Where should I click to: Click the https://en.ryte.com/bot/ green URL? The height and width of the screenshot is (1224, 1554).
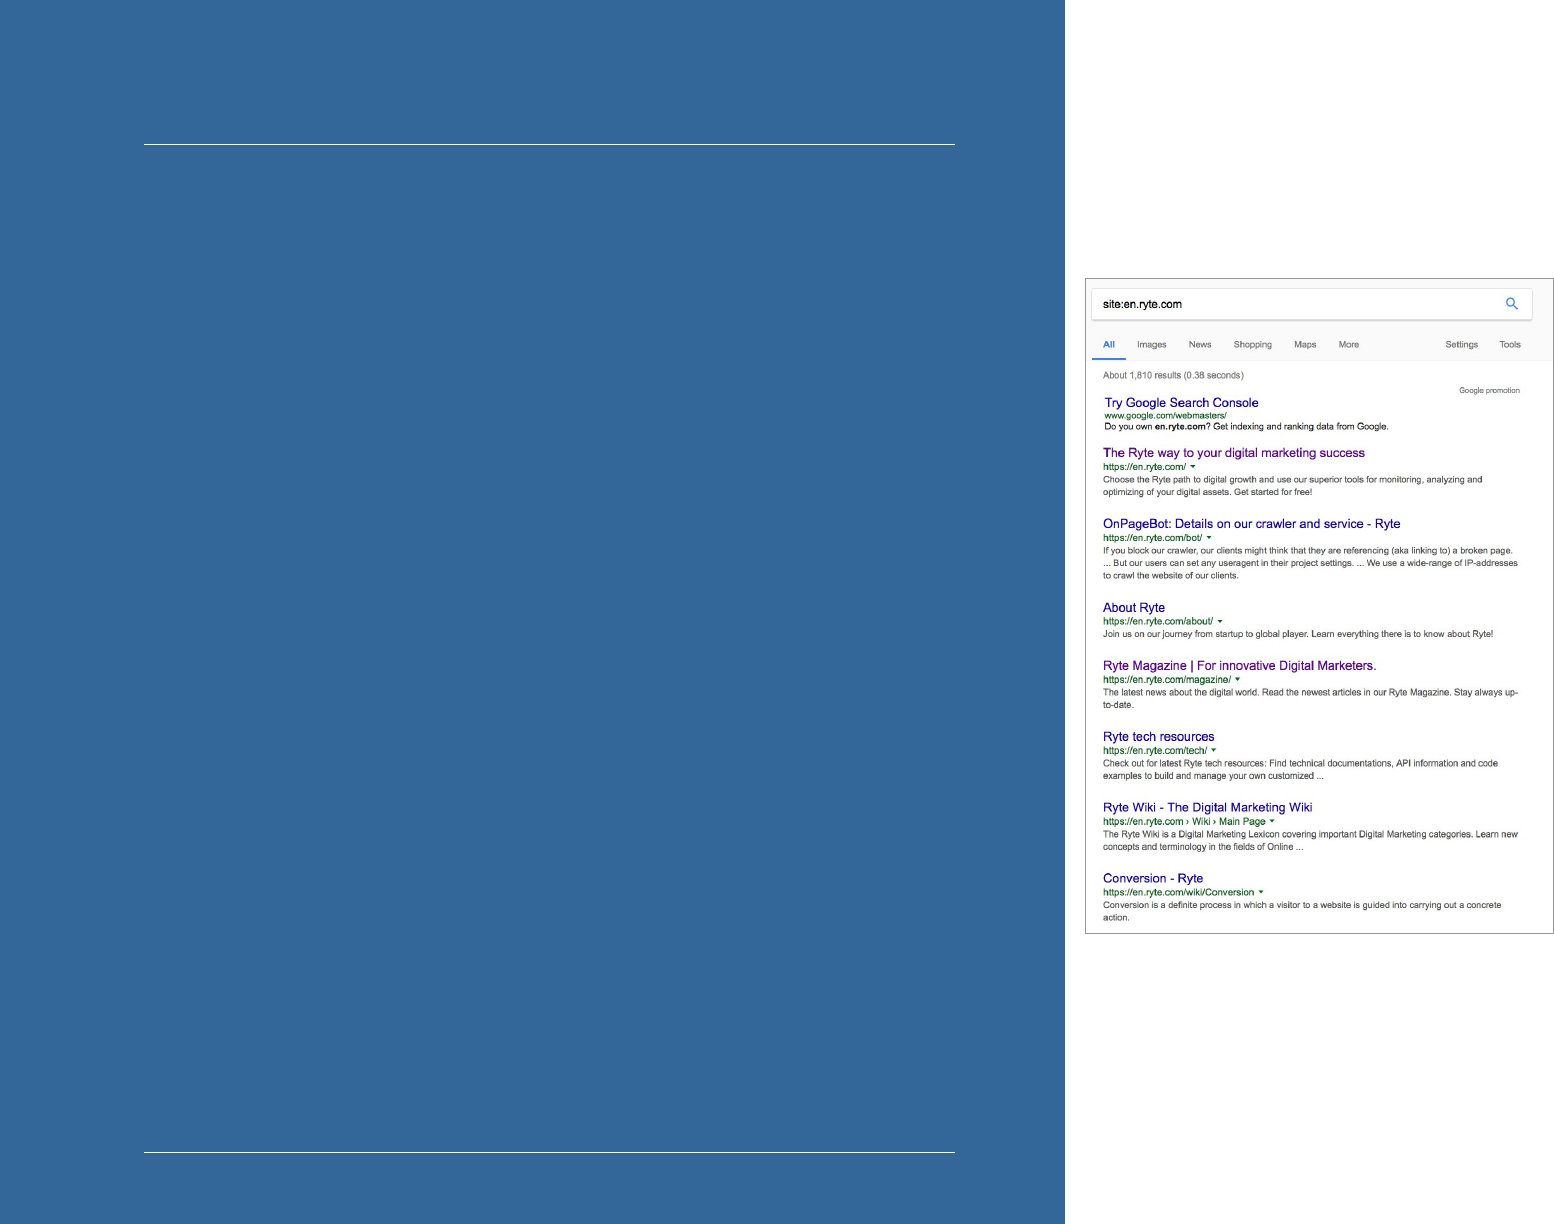coord(1152,538)
